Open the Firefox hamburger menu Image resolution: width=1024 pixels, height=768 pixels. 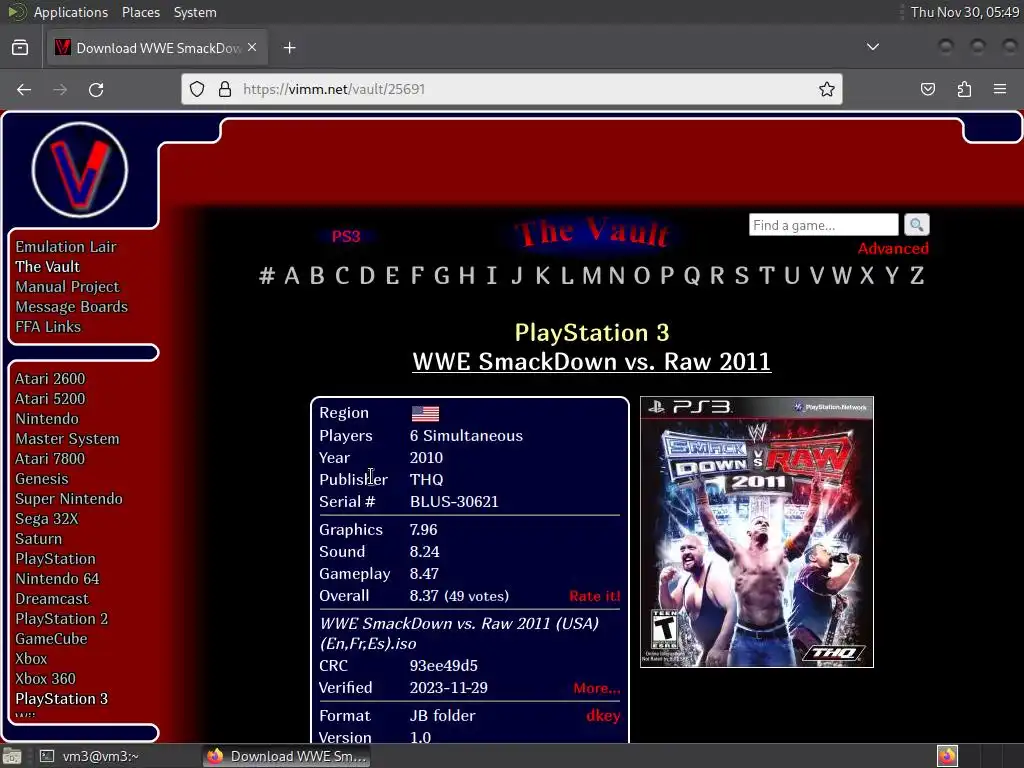(1000, 89)
